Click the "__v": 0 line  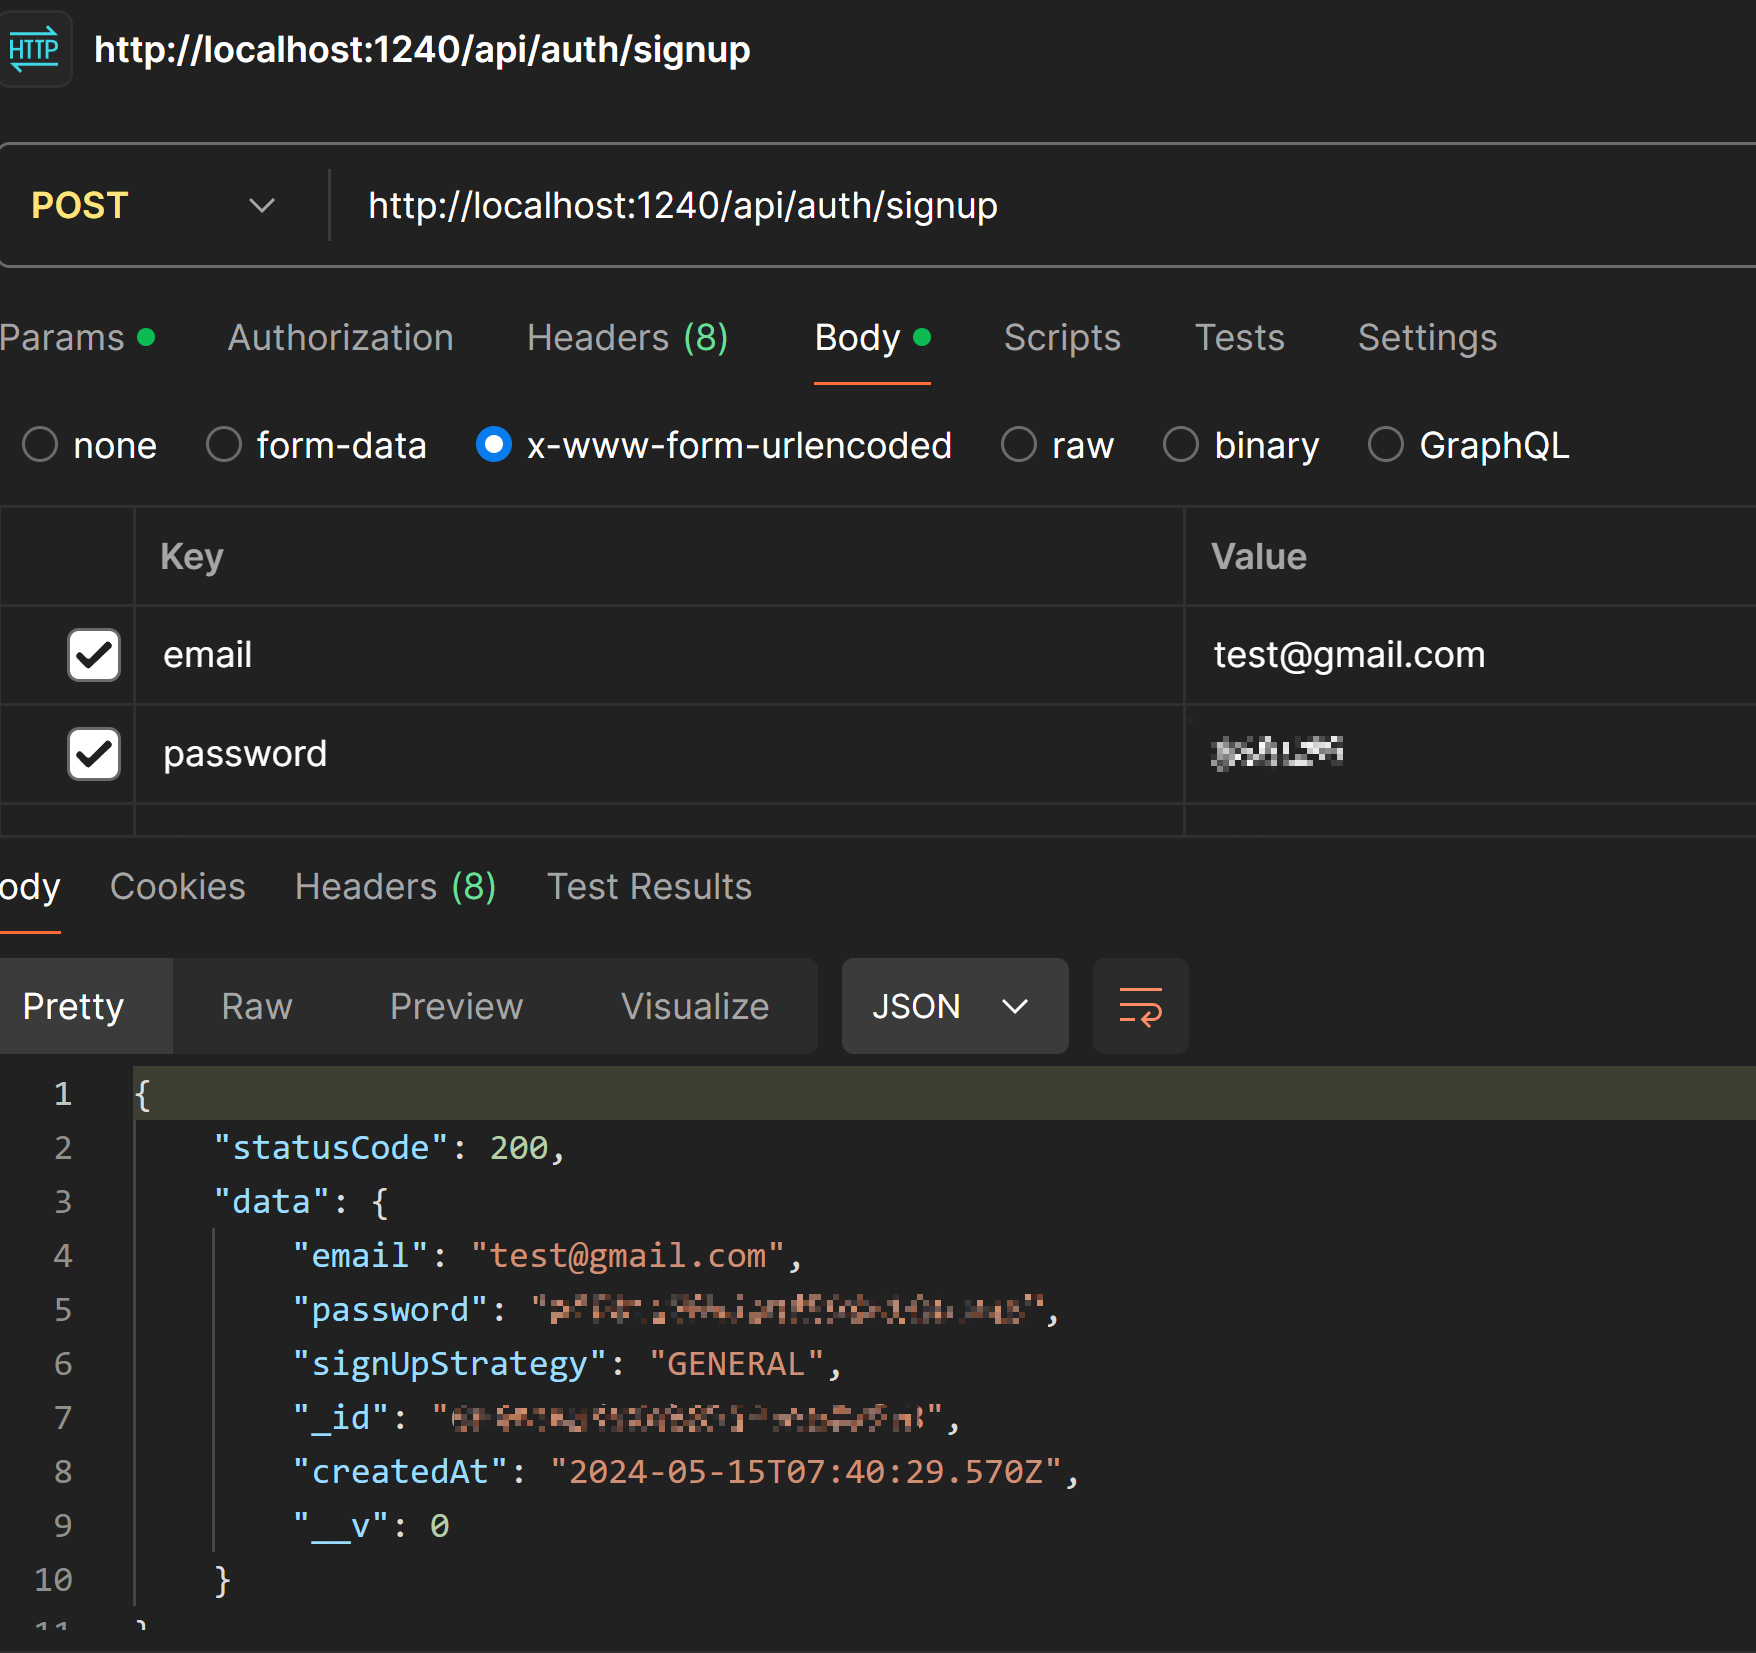371,1526
